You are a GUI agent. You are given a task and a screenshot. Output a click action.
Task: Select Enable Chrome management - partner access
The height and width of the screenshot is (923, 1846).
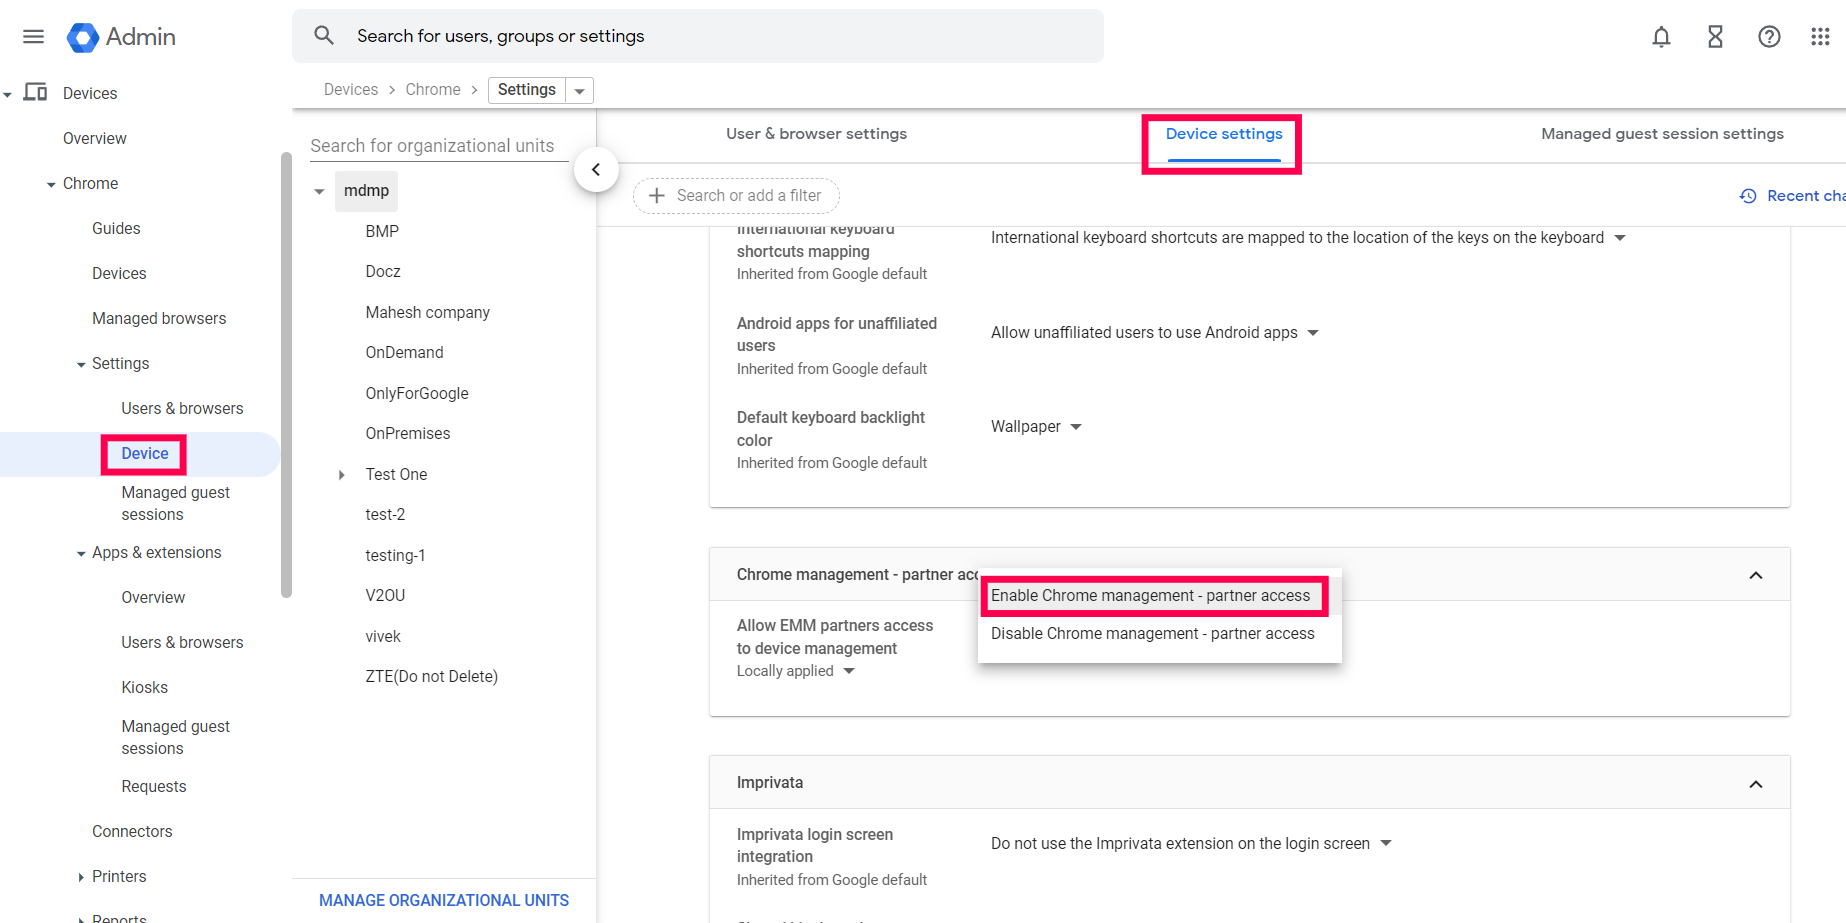pyautogui.click(x=1150, y=596)
